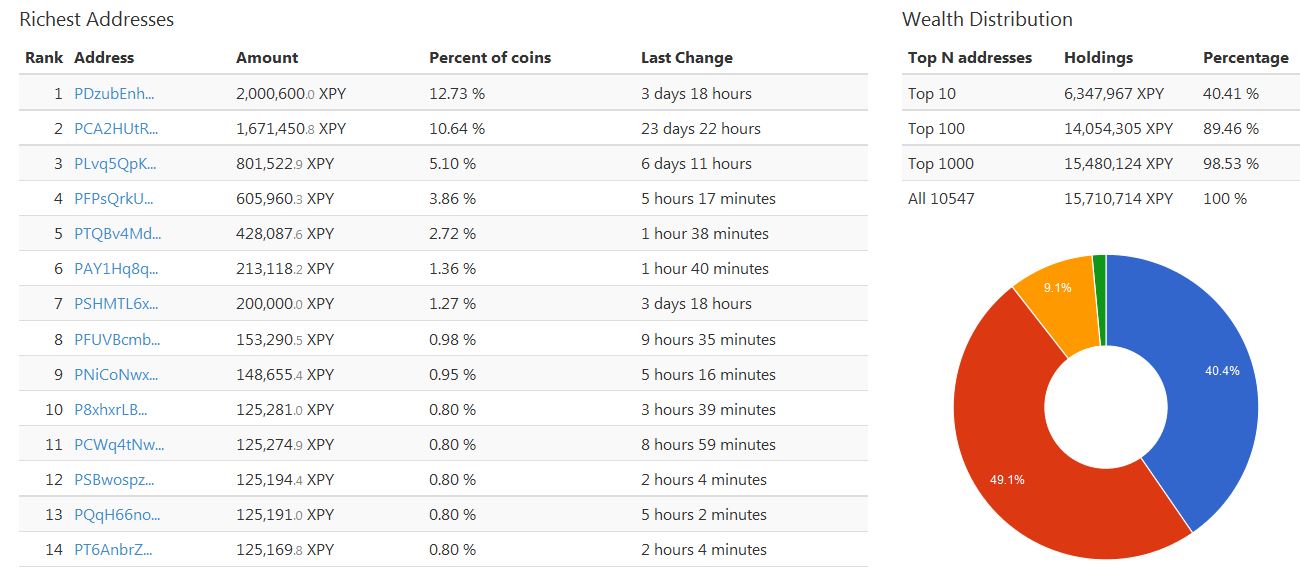Click the Amount column header
The width and height of the screenshot is (1300, 567).
pos(267,58)
